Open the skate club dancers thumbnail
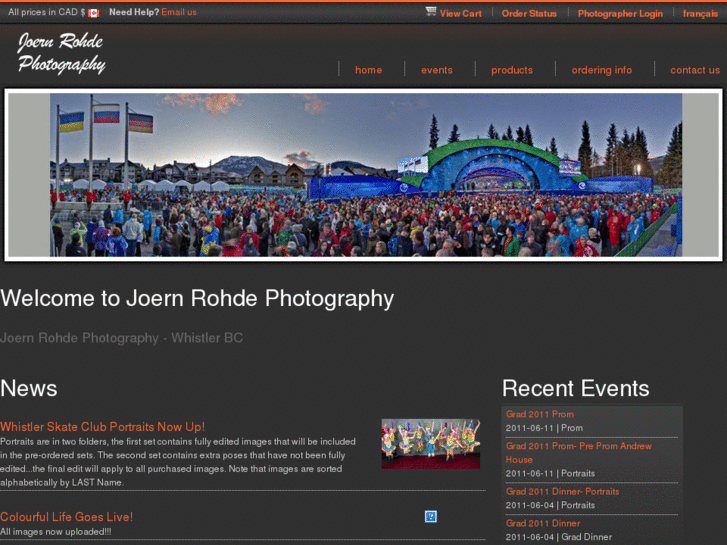 point(431,444)
